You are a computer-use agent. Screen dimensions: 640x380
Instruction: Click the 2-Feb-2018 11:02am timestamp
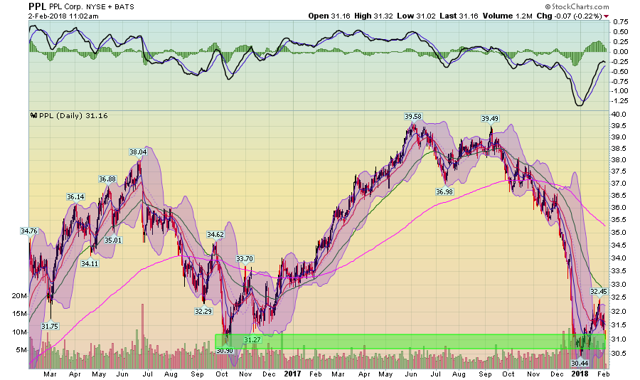[63, 16]
